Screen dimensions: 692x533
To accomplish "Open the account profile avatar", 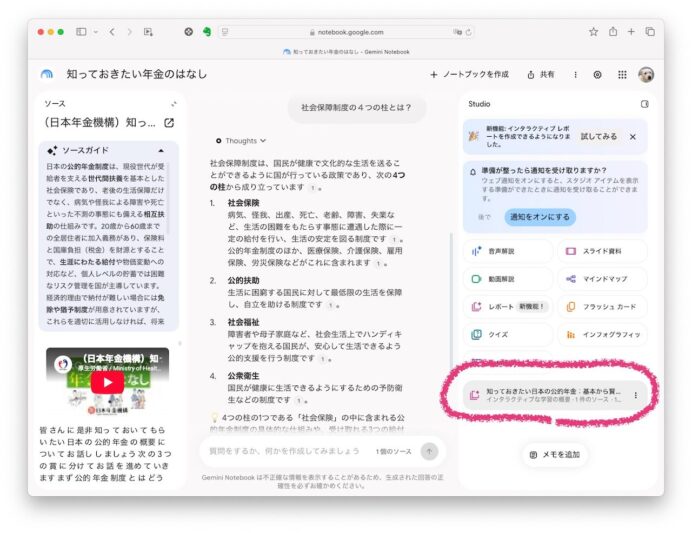I will (x=646, y=75).
